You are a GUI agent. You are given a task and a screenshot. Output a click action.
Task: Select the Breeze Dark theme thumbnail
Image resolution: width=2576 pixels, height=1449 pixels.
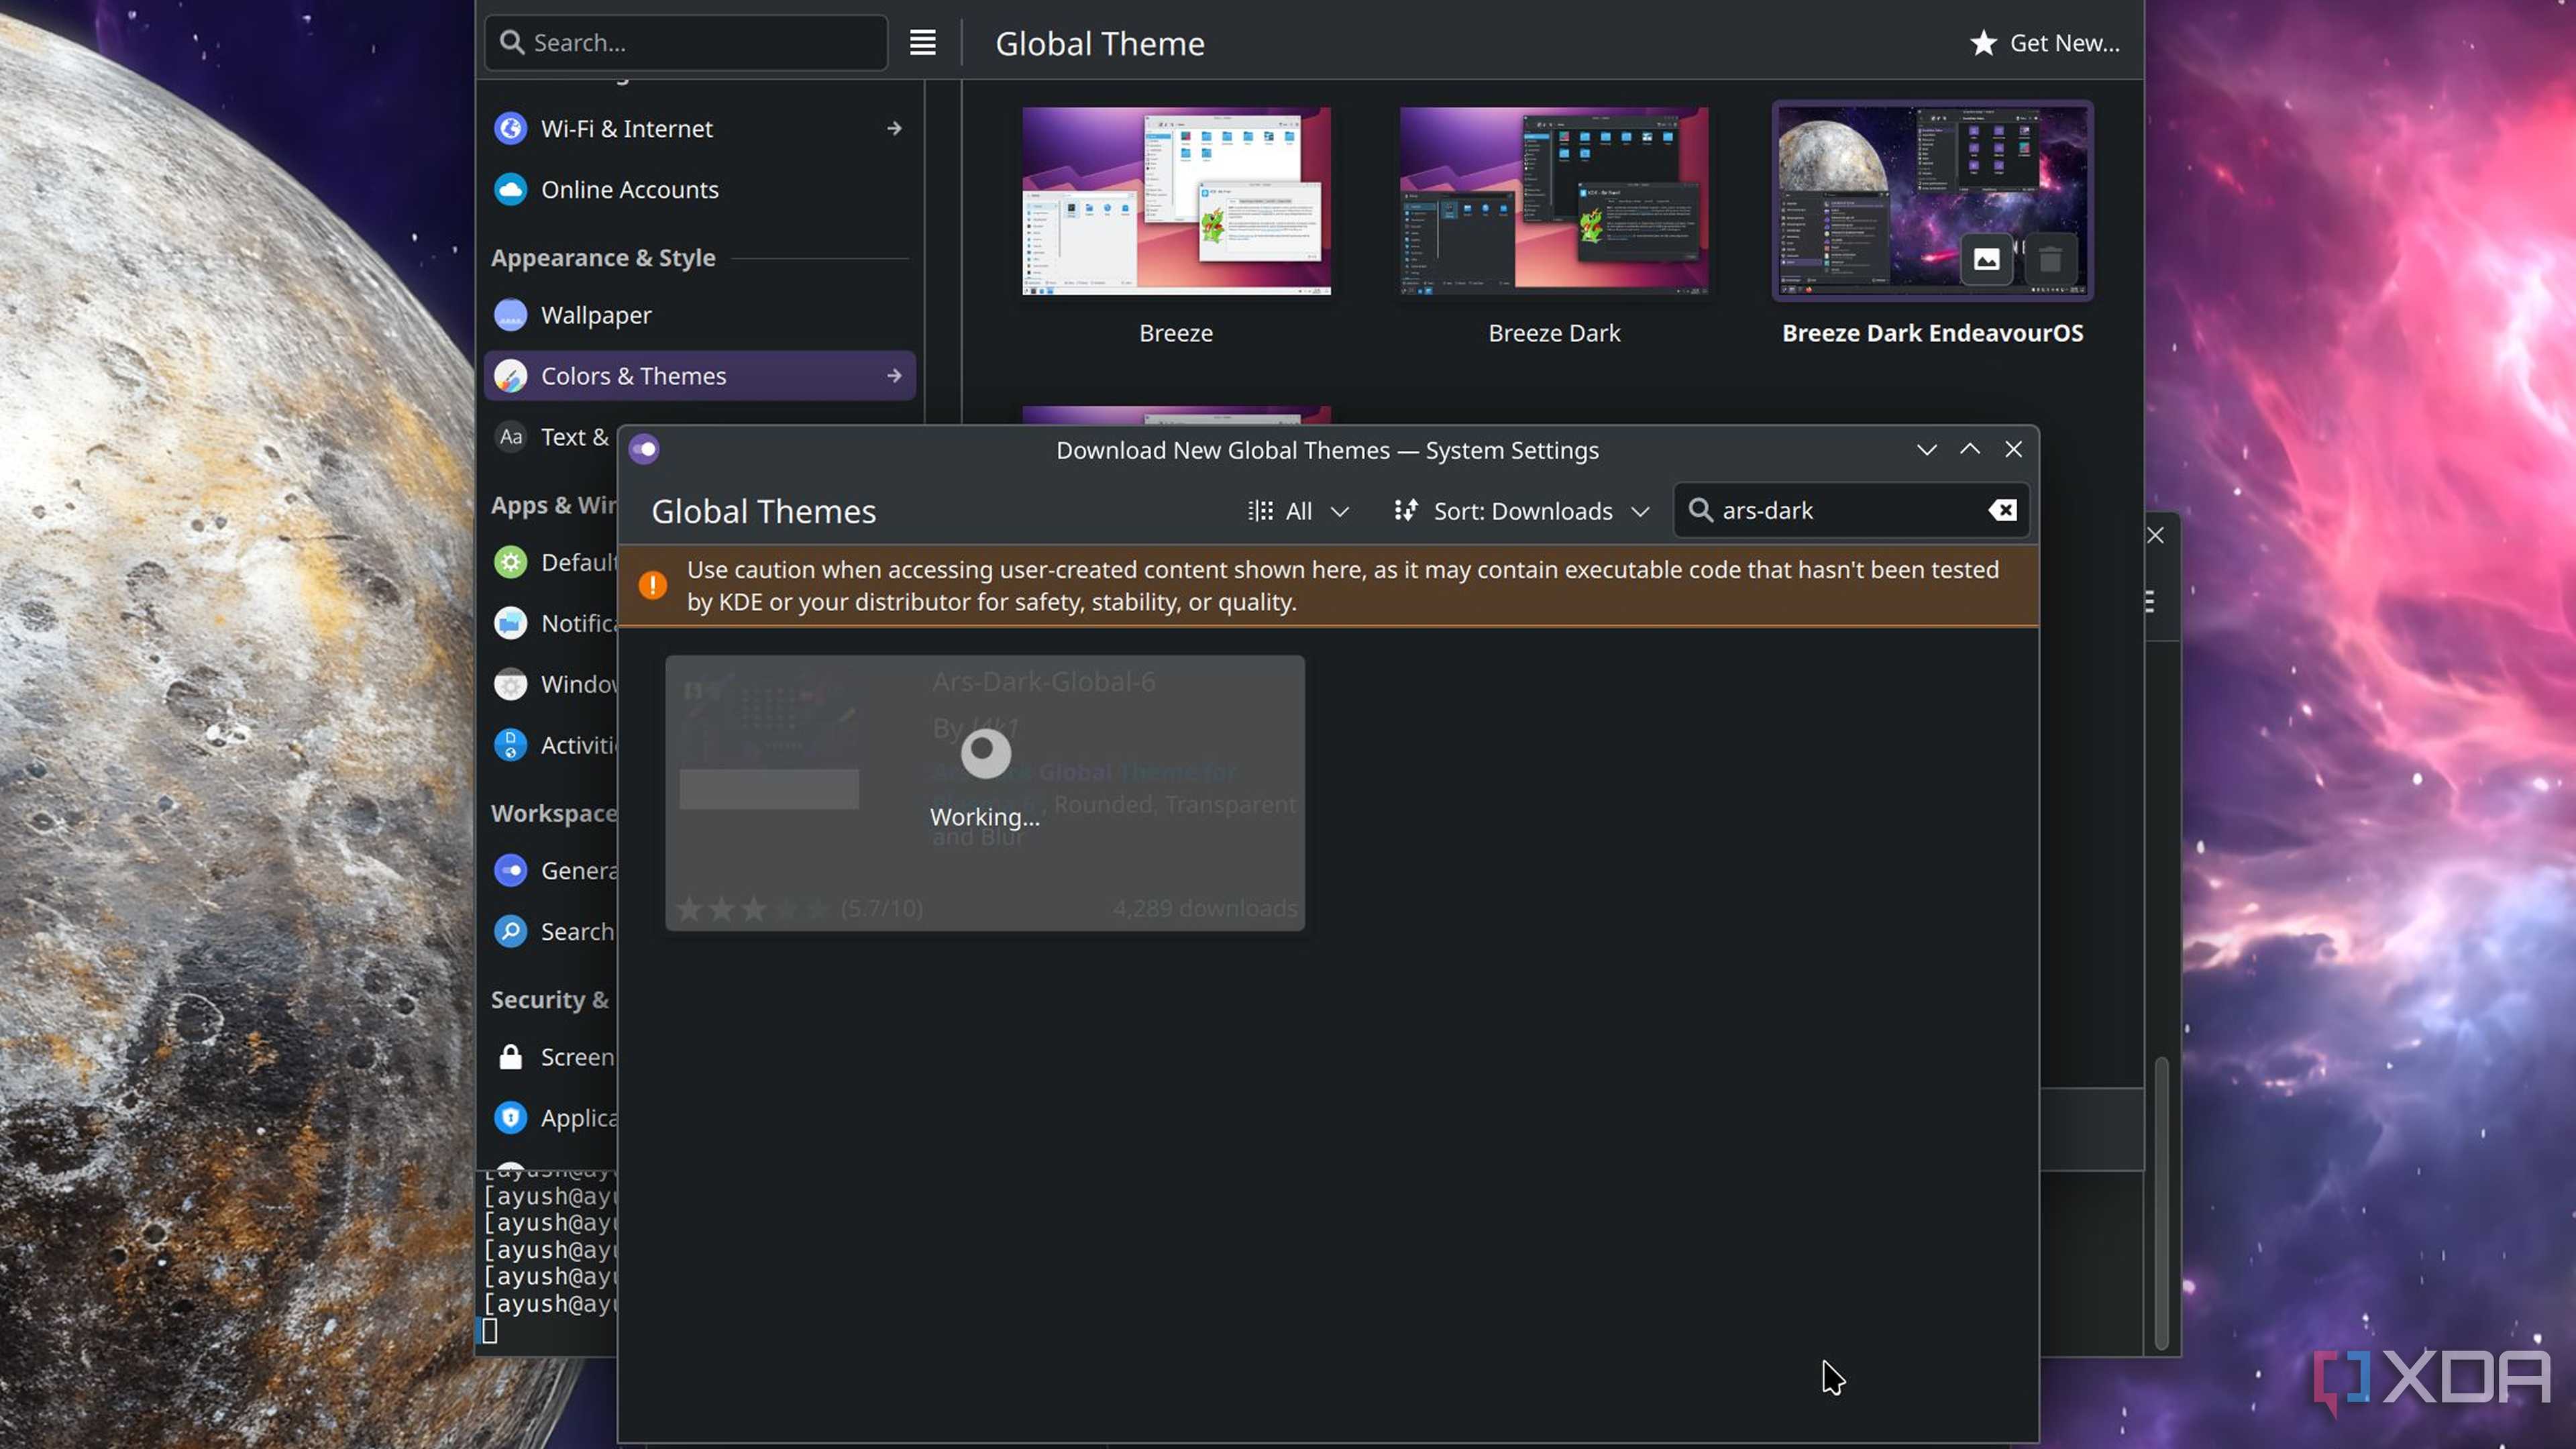pyautogui.click(x=1554, y=201)
